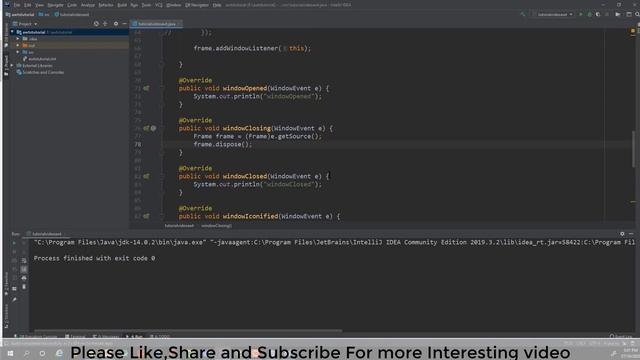Screen dimensions: 640x360
Task: Open the Help menu
Action: [x=217, y=5]
